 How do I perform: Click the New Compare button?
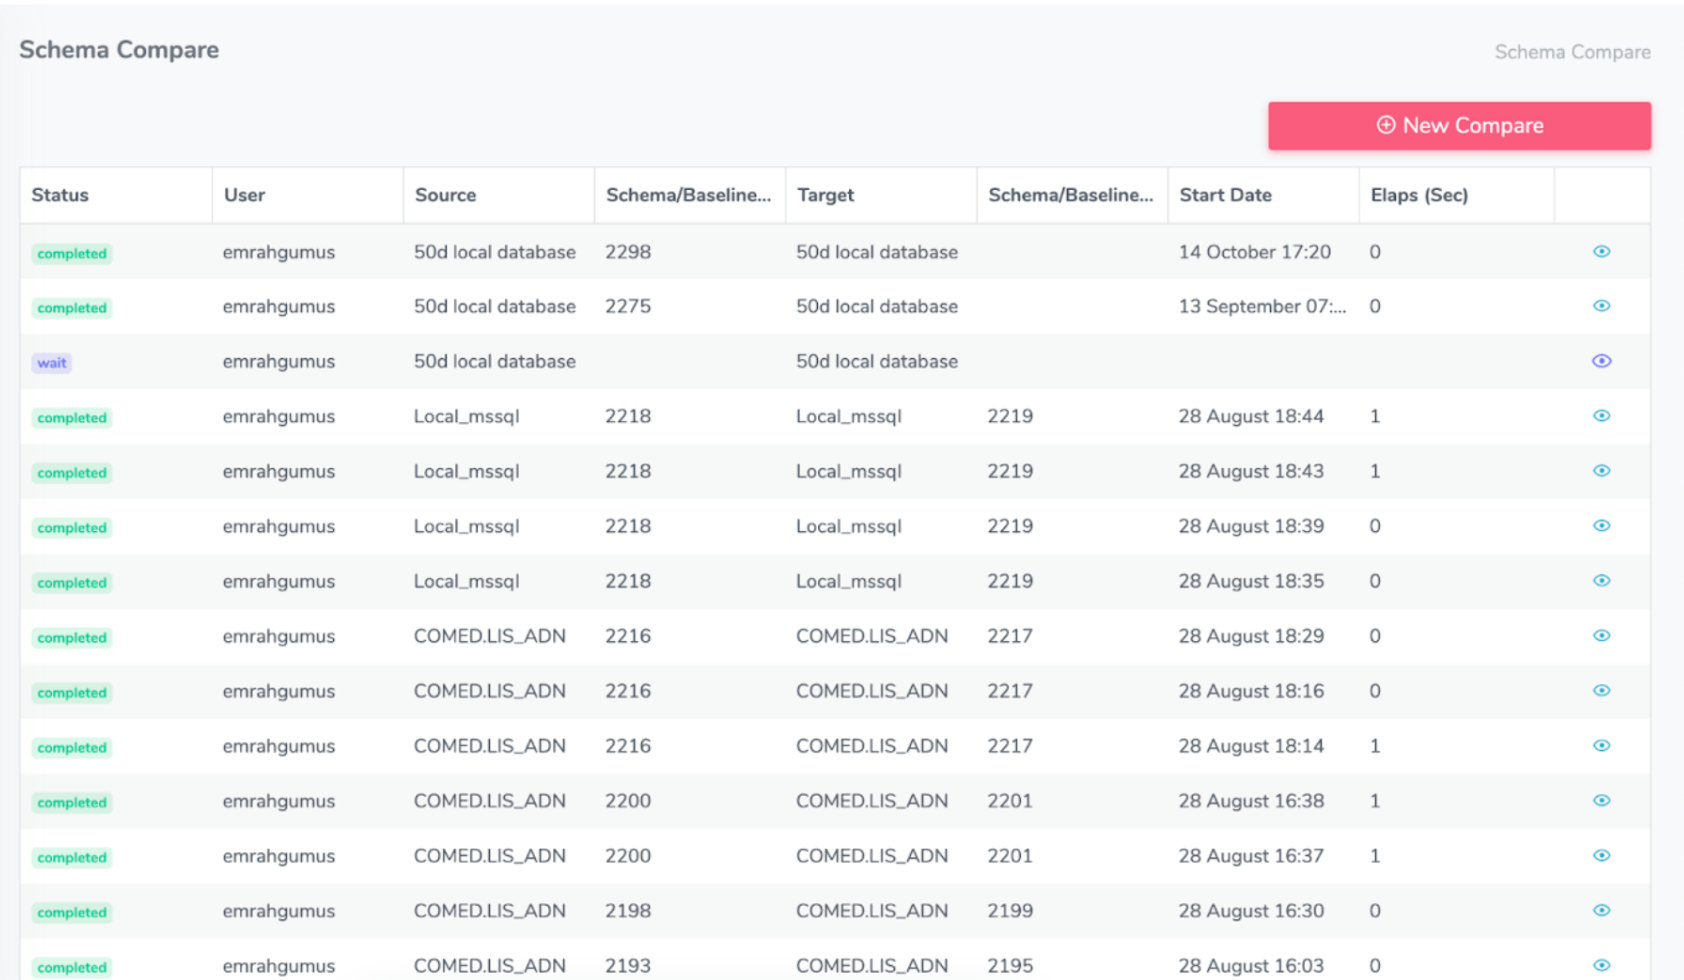coord(1459,126)
